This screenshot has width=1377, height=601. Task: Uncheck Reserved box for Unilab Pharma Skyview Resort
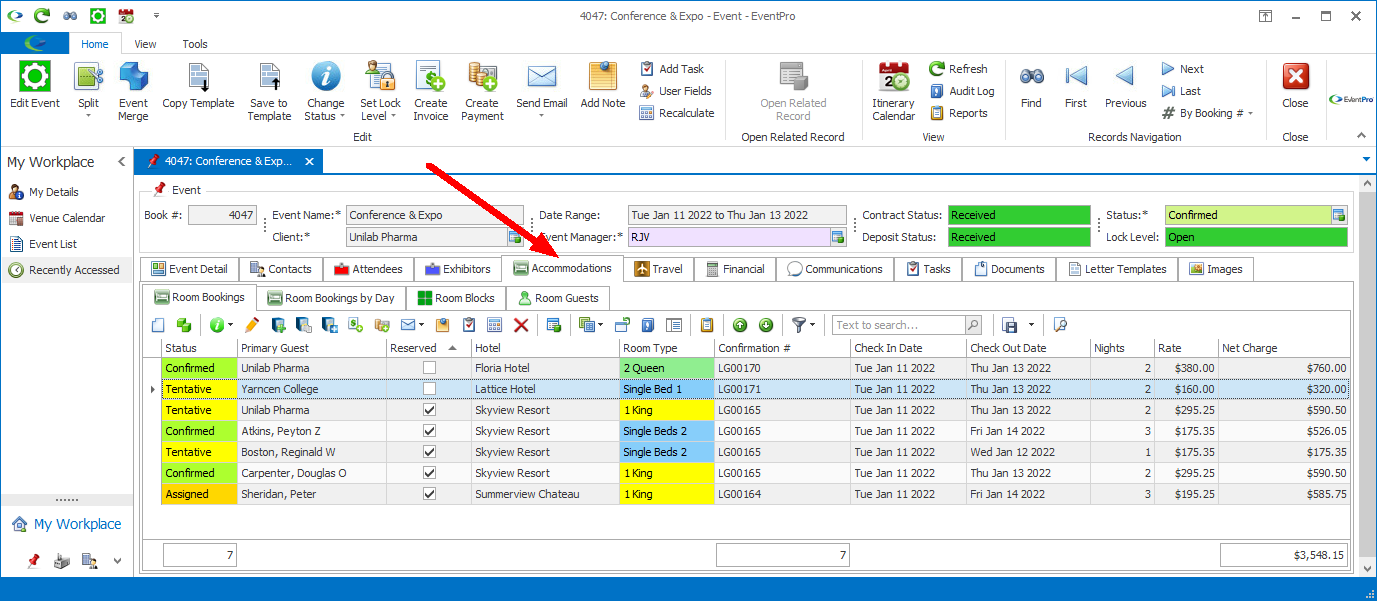(430, 410)
